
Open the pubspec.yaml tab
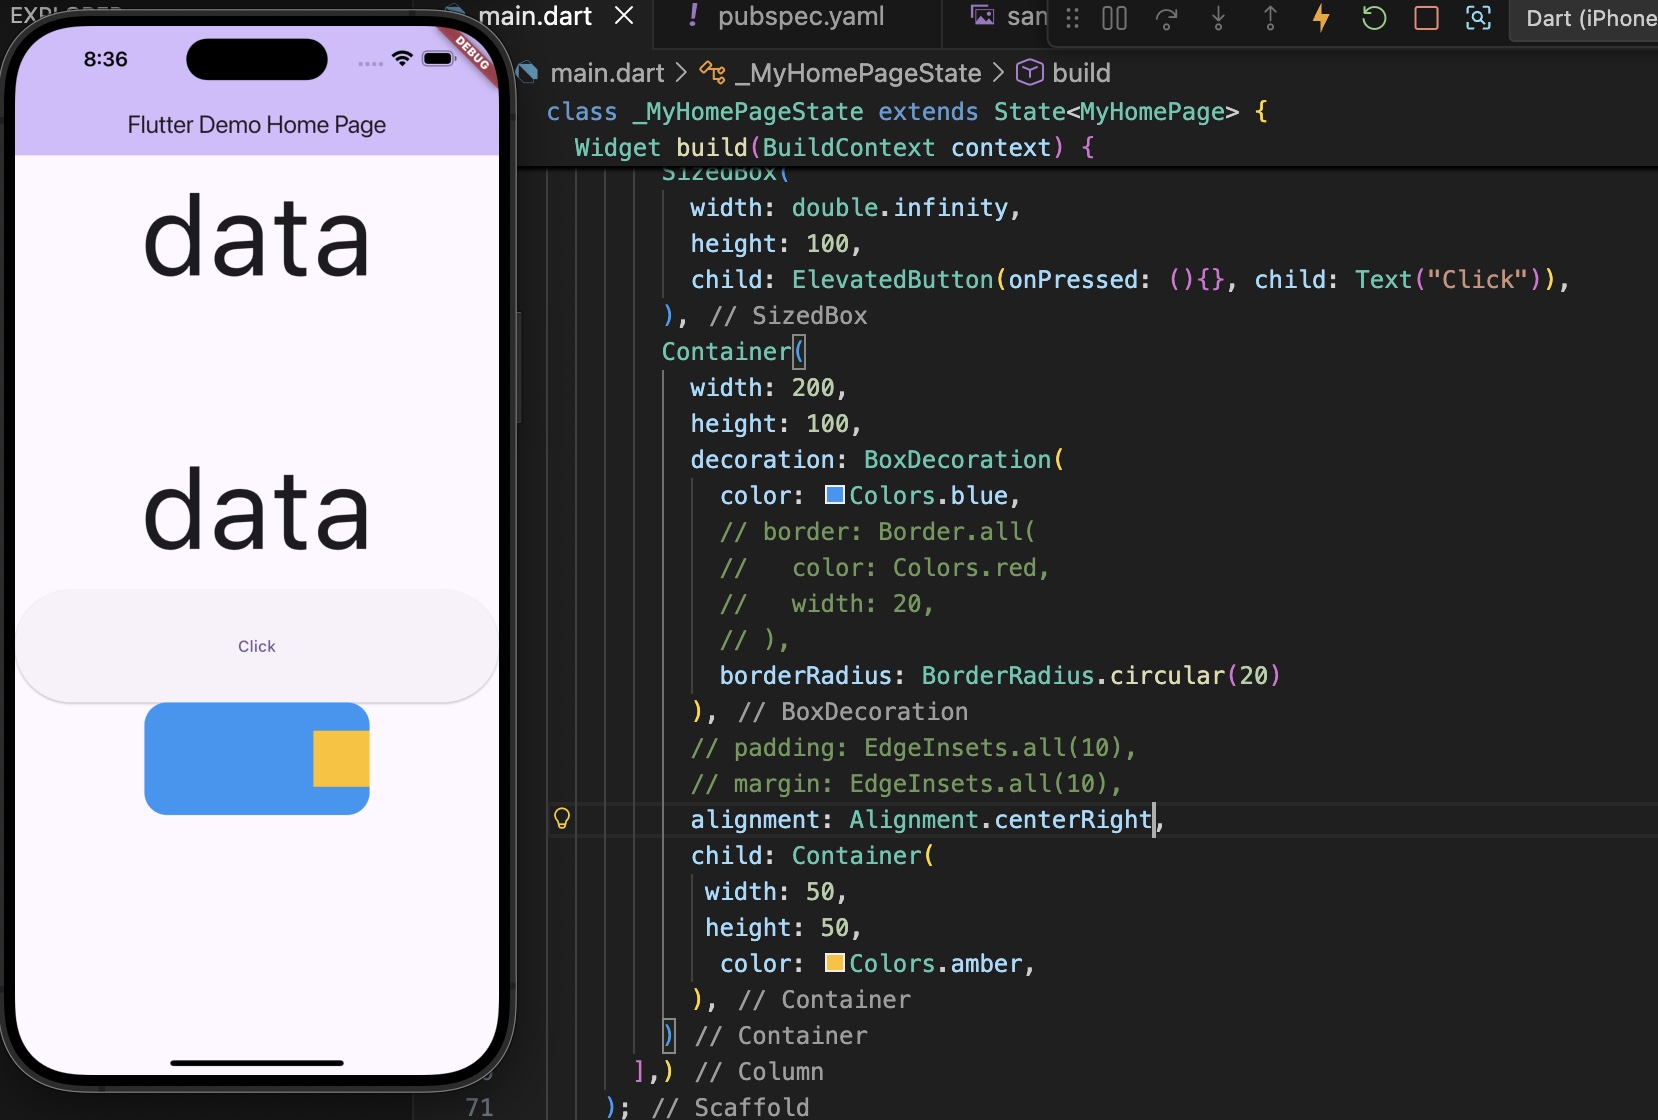point(801,16)
